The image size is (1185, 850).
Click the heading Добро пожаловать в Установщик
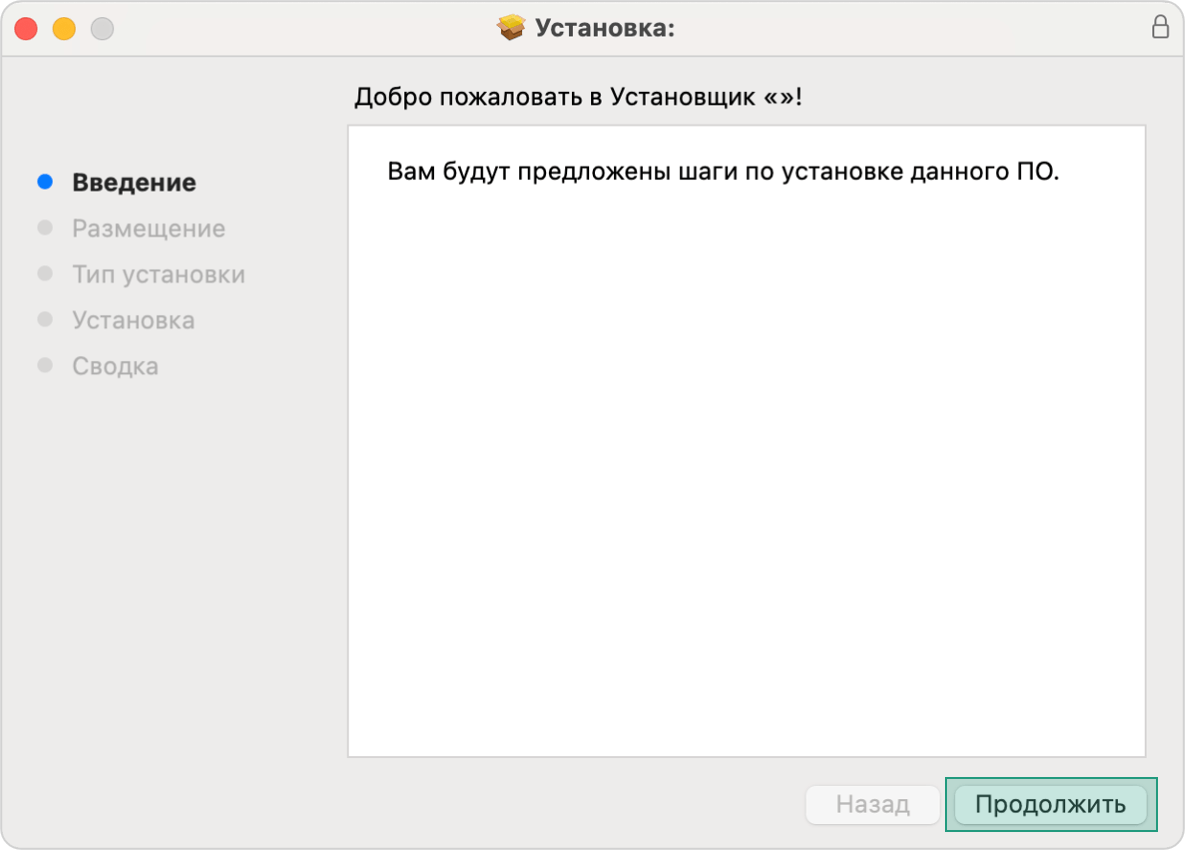pos(578,97)
